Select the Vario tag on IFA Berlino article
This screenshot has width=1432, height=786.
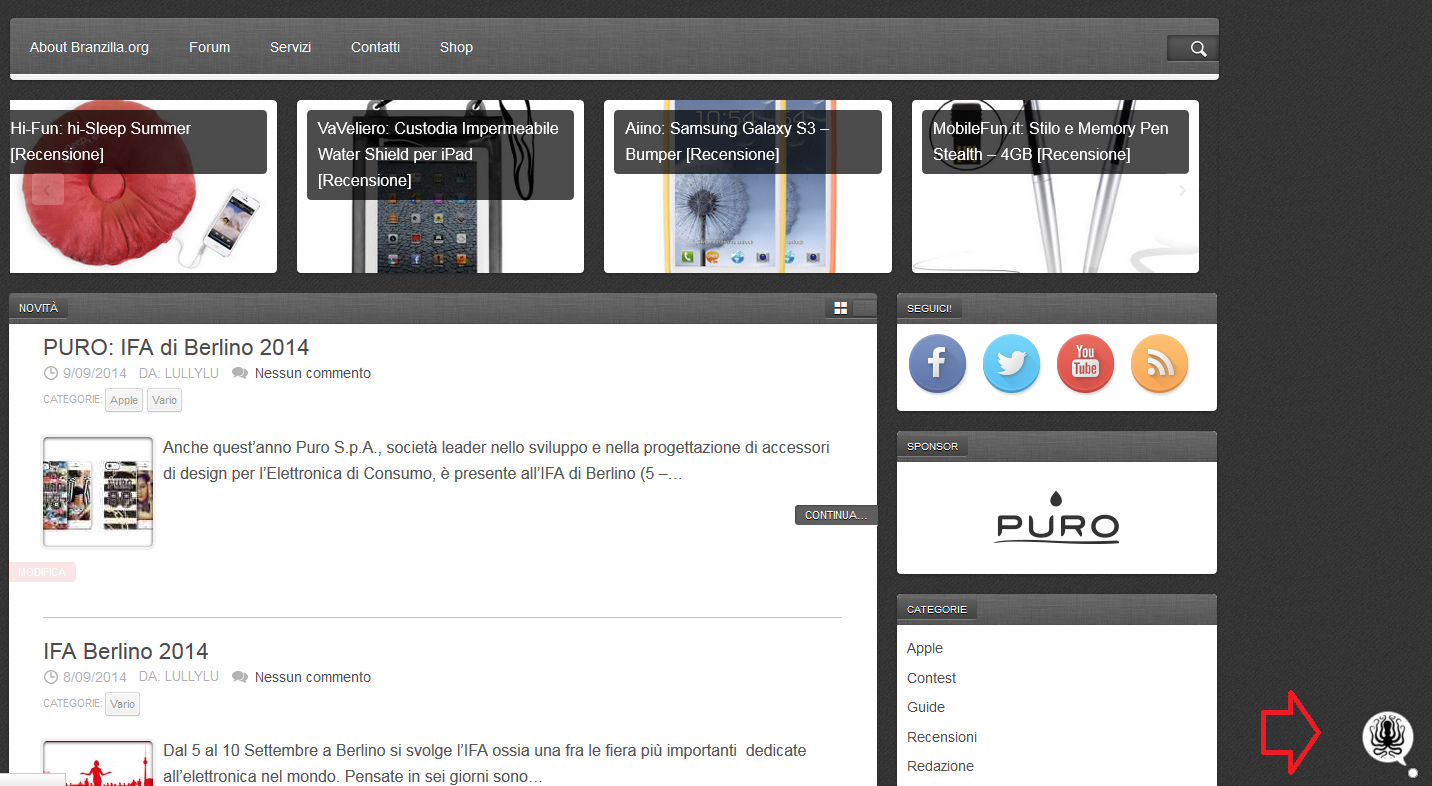[122, 704]
